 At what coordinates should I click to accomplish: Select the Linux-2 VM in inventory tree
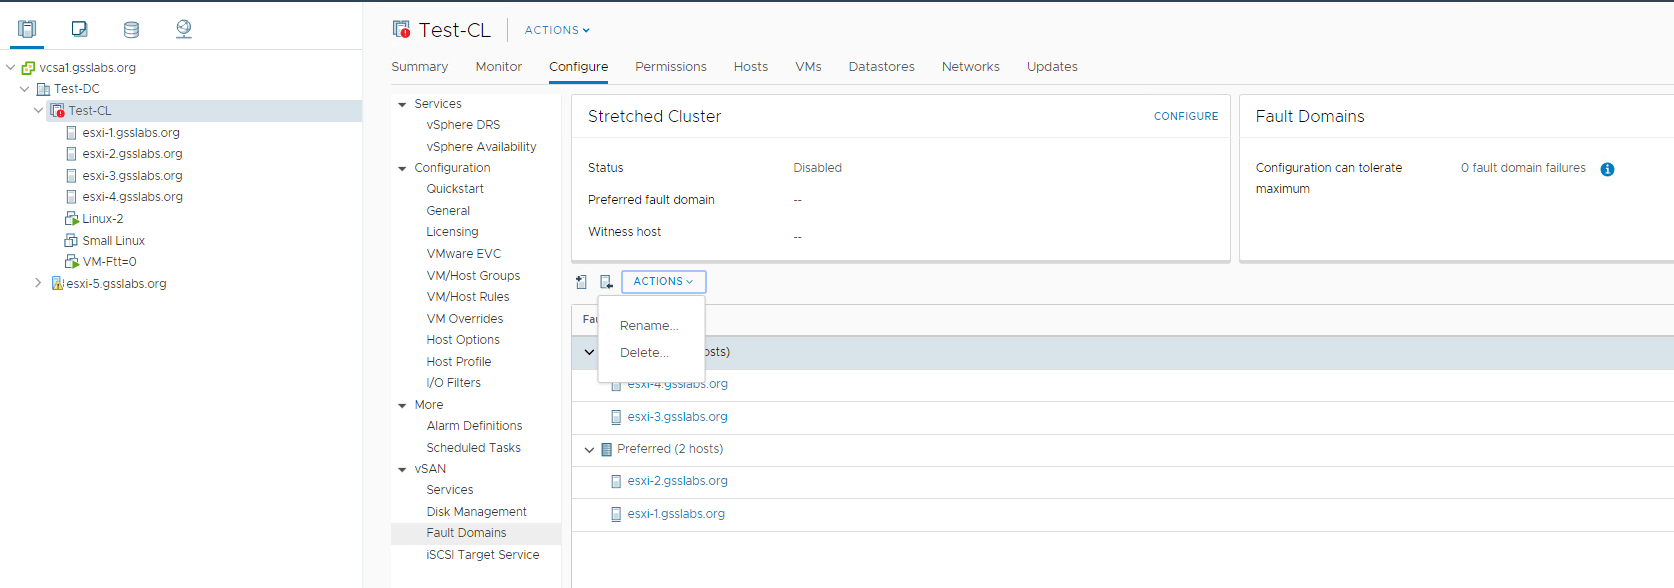[102, 219]
